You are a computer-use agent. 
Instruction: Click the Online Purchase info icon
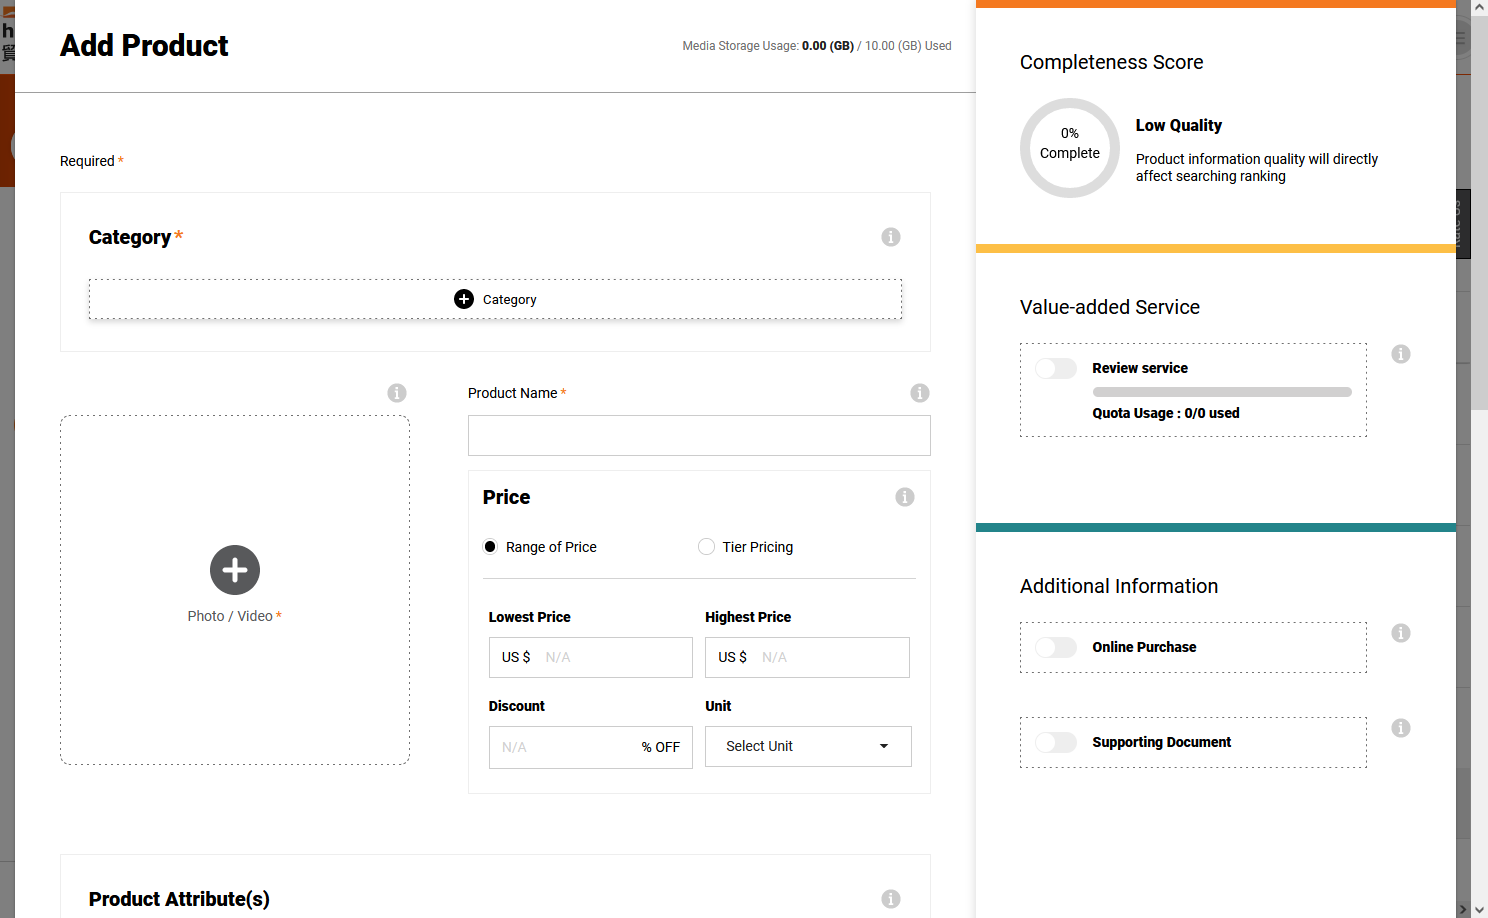(x=1400, y=633)
